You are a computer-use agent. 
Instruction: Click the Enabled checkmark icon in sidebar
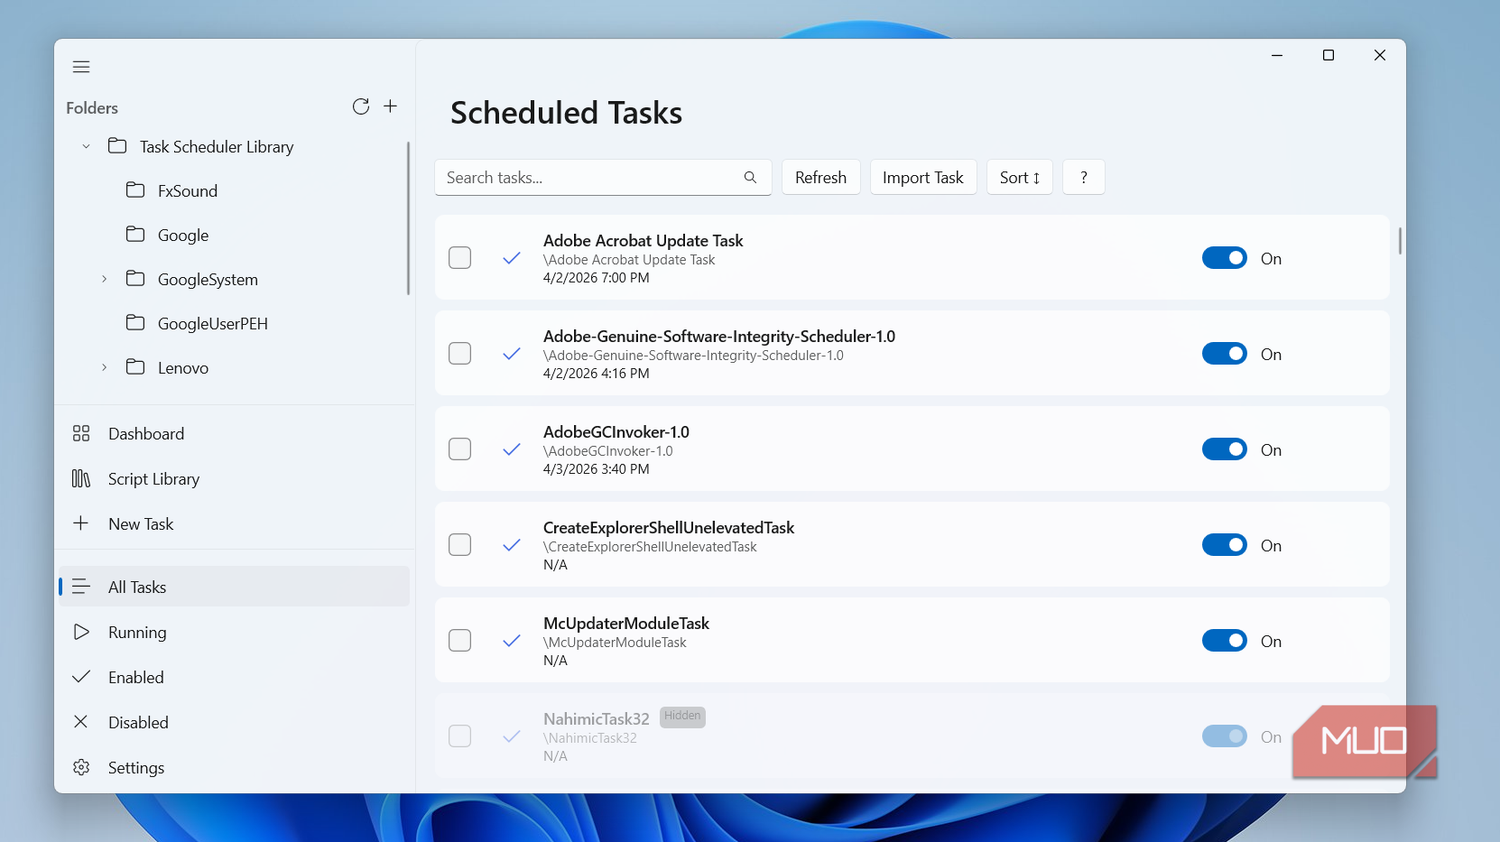tap(81, 677)
